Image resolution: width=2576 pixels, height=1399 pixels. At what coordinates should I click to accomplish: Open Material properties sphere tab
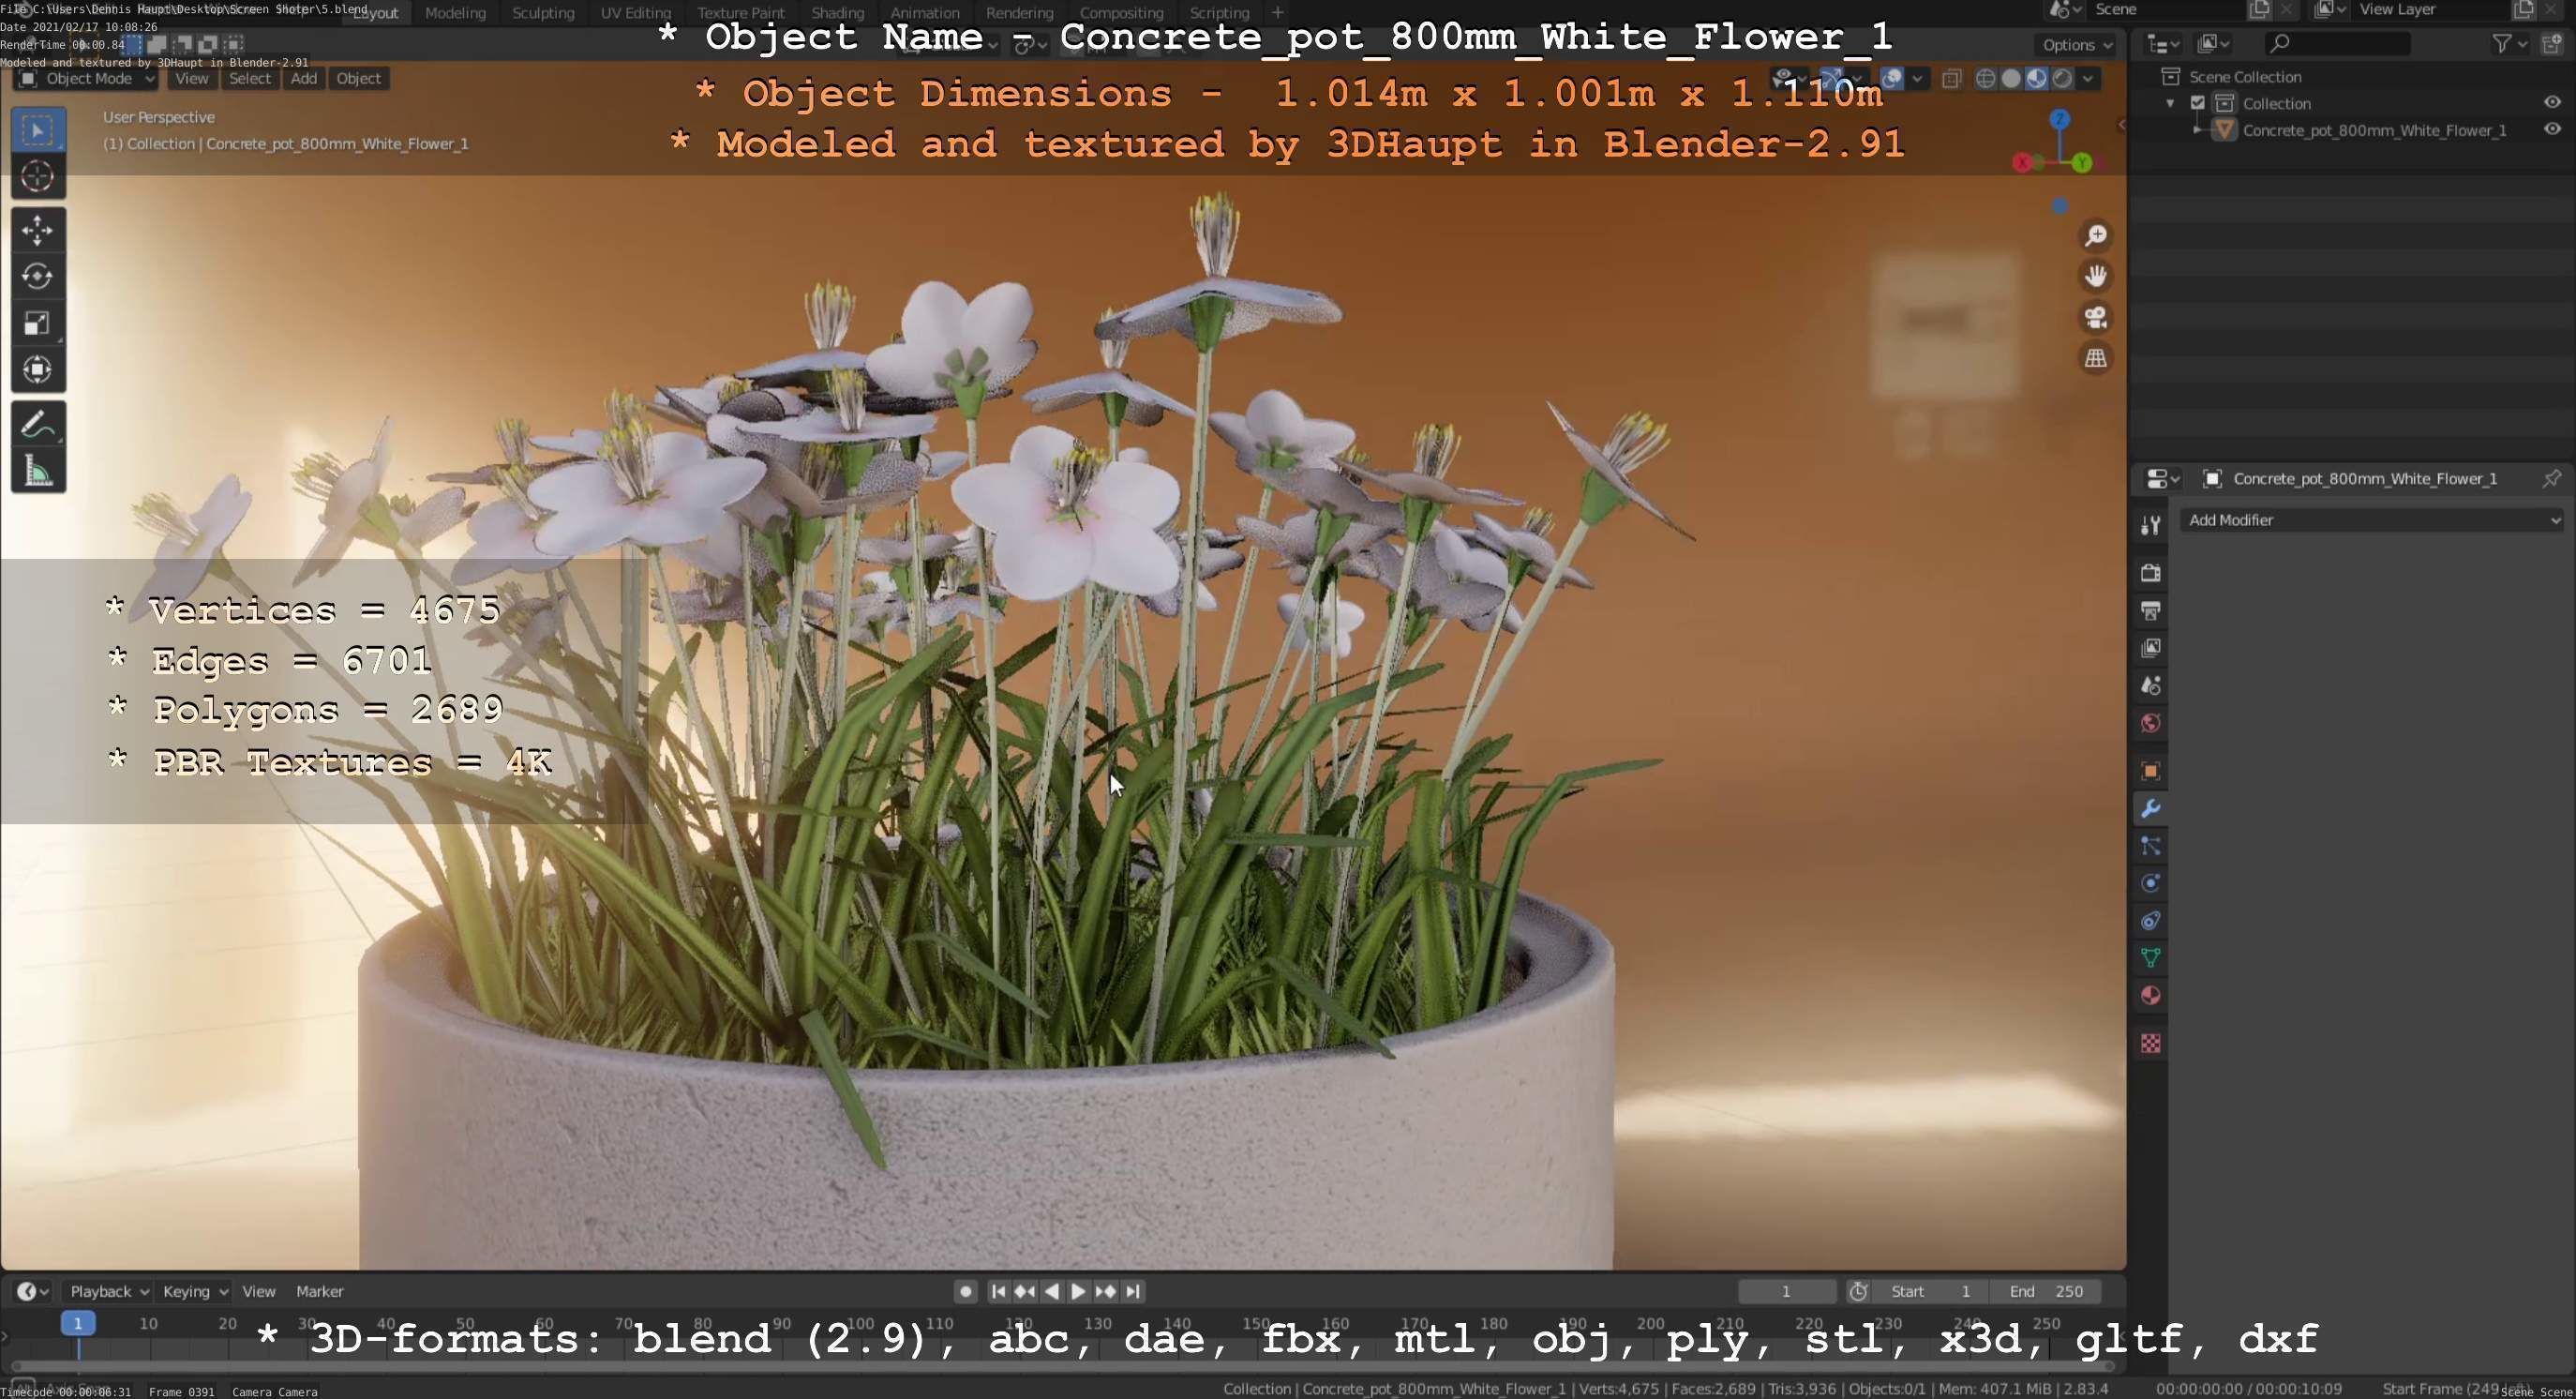pos(2151,996)
